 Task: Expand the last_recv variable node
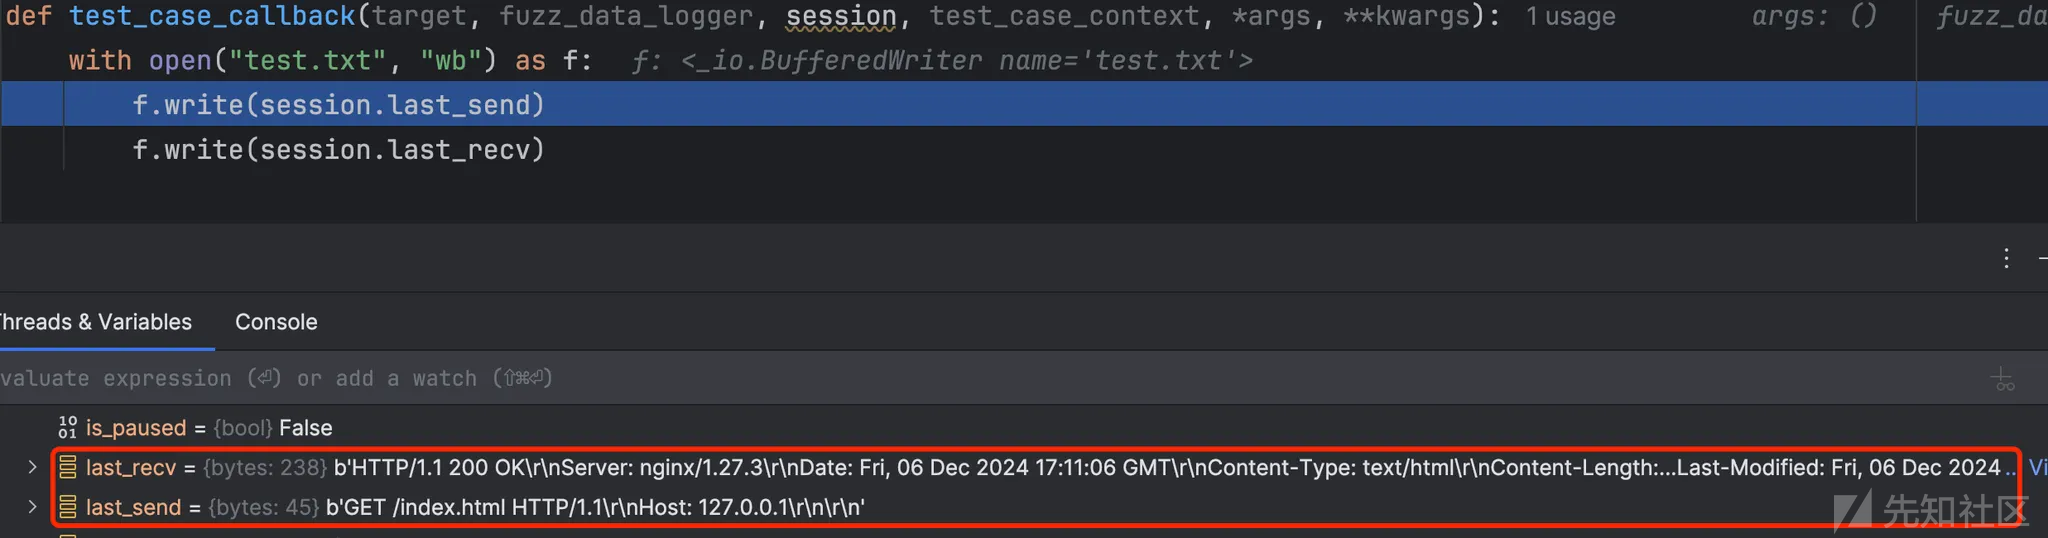click(32, 467)
